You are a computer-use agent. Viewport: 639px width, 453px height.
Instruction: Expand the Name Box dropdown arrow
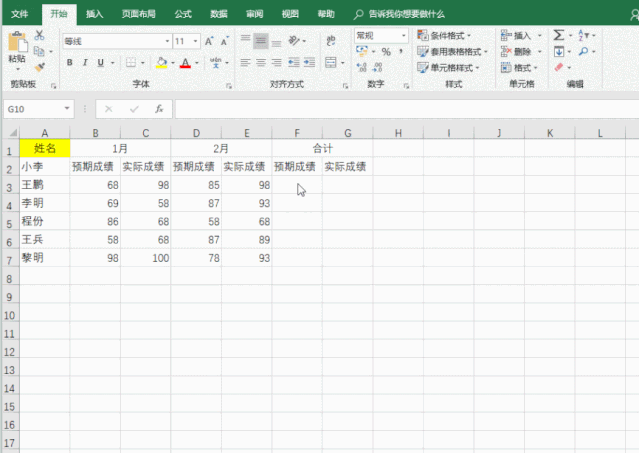(x=67, y=108)
